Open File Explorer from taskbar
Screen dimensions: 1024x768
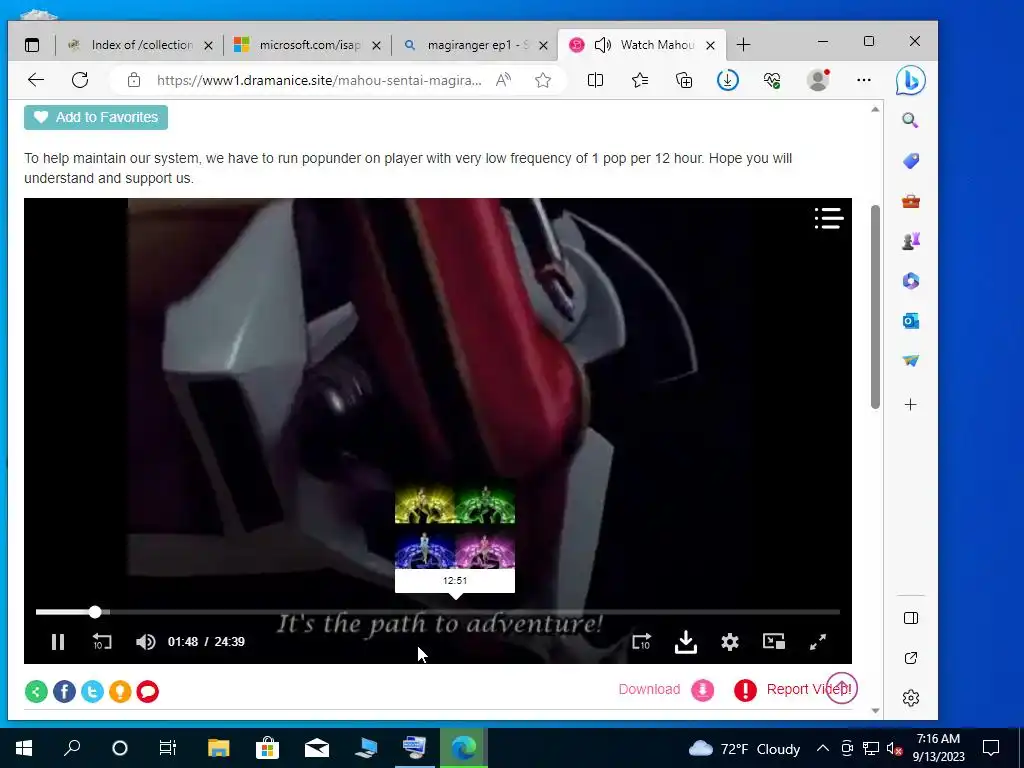tap(218, 748)
